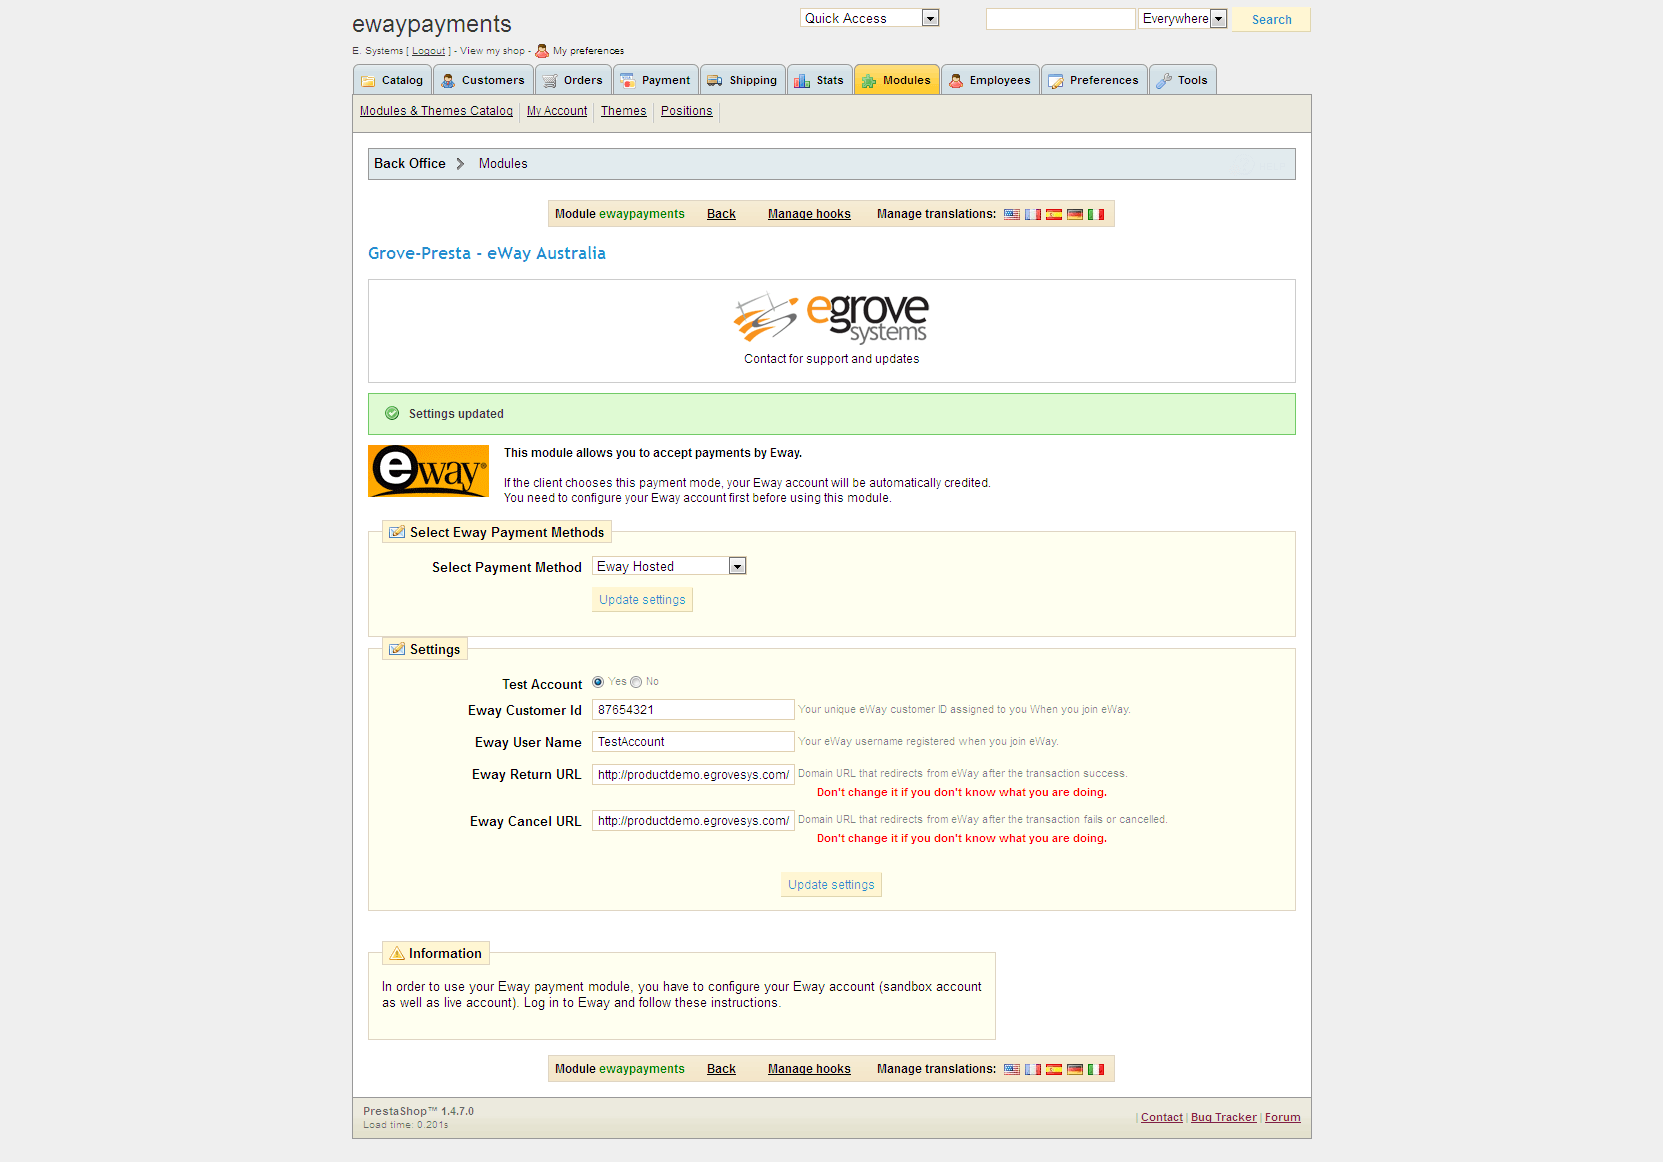Viewport: 1663px width, 1162px height.
Task: Expand the Everywhere search scope dropdown
Action: tap(1218, 18)
